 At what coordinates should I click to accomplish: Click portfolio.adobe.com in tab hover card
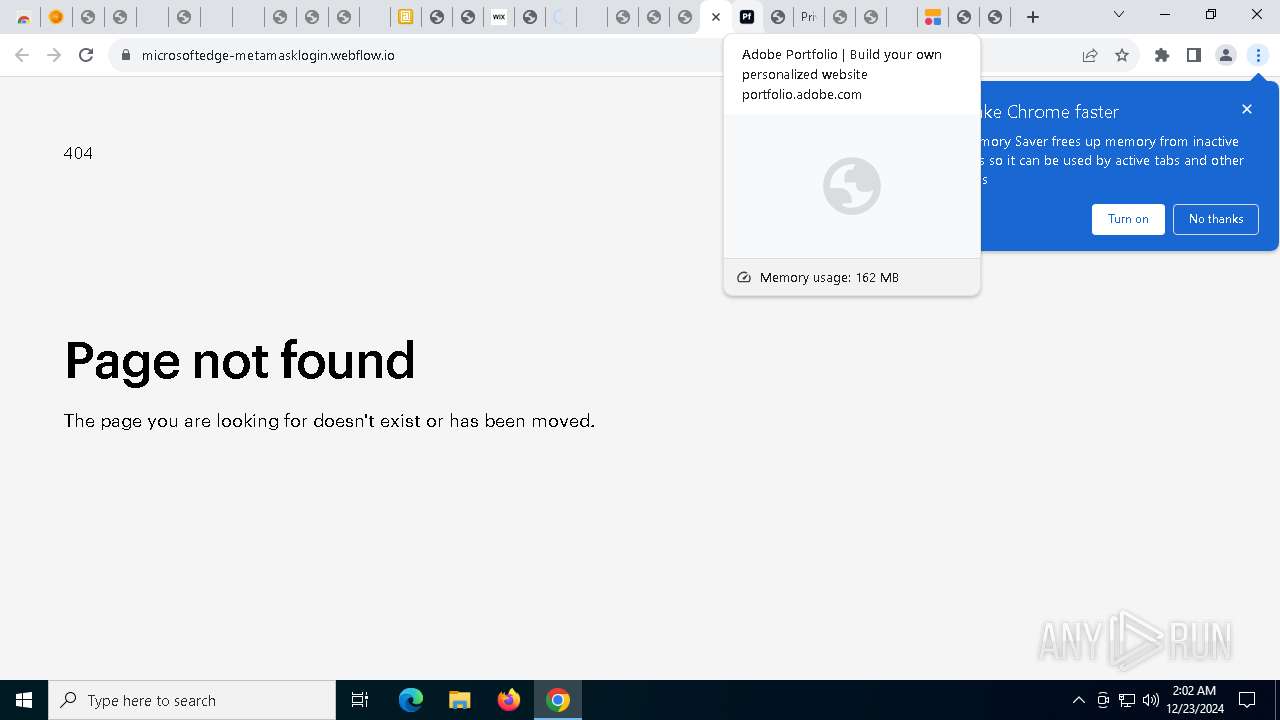802,94
